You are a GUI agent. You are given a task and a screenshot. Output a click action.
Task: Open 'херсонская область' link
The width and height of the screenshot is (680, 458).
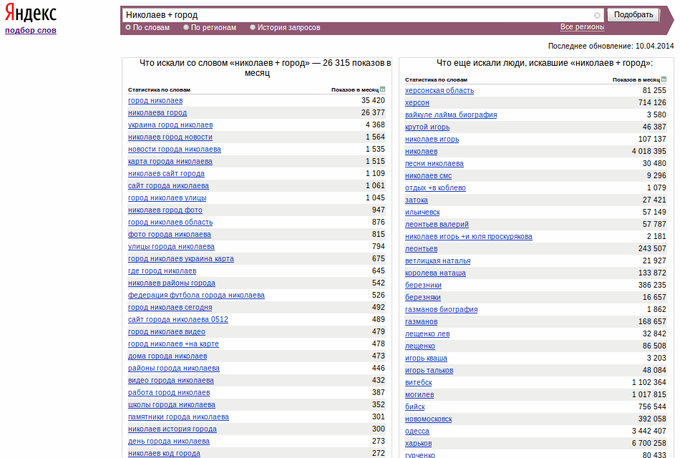point(439,91)
